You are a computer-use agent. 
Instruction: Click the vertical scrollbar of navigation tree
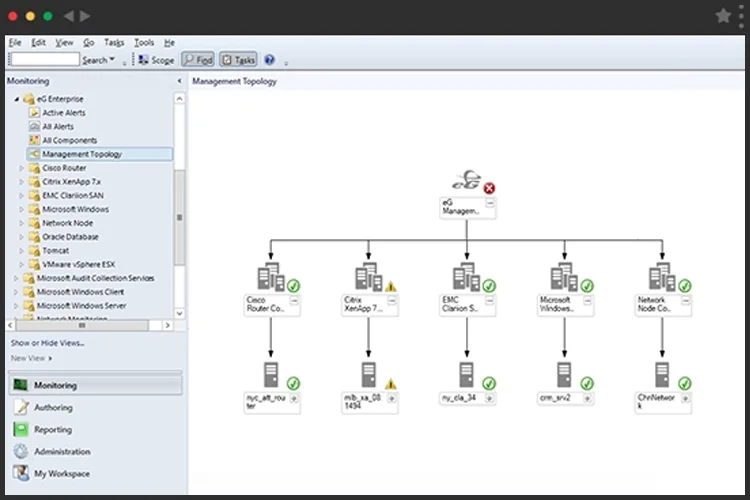pos(179,217)
